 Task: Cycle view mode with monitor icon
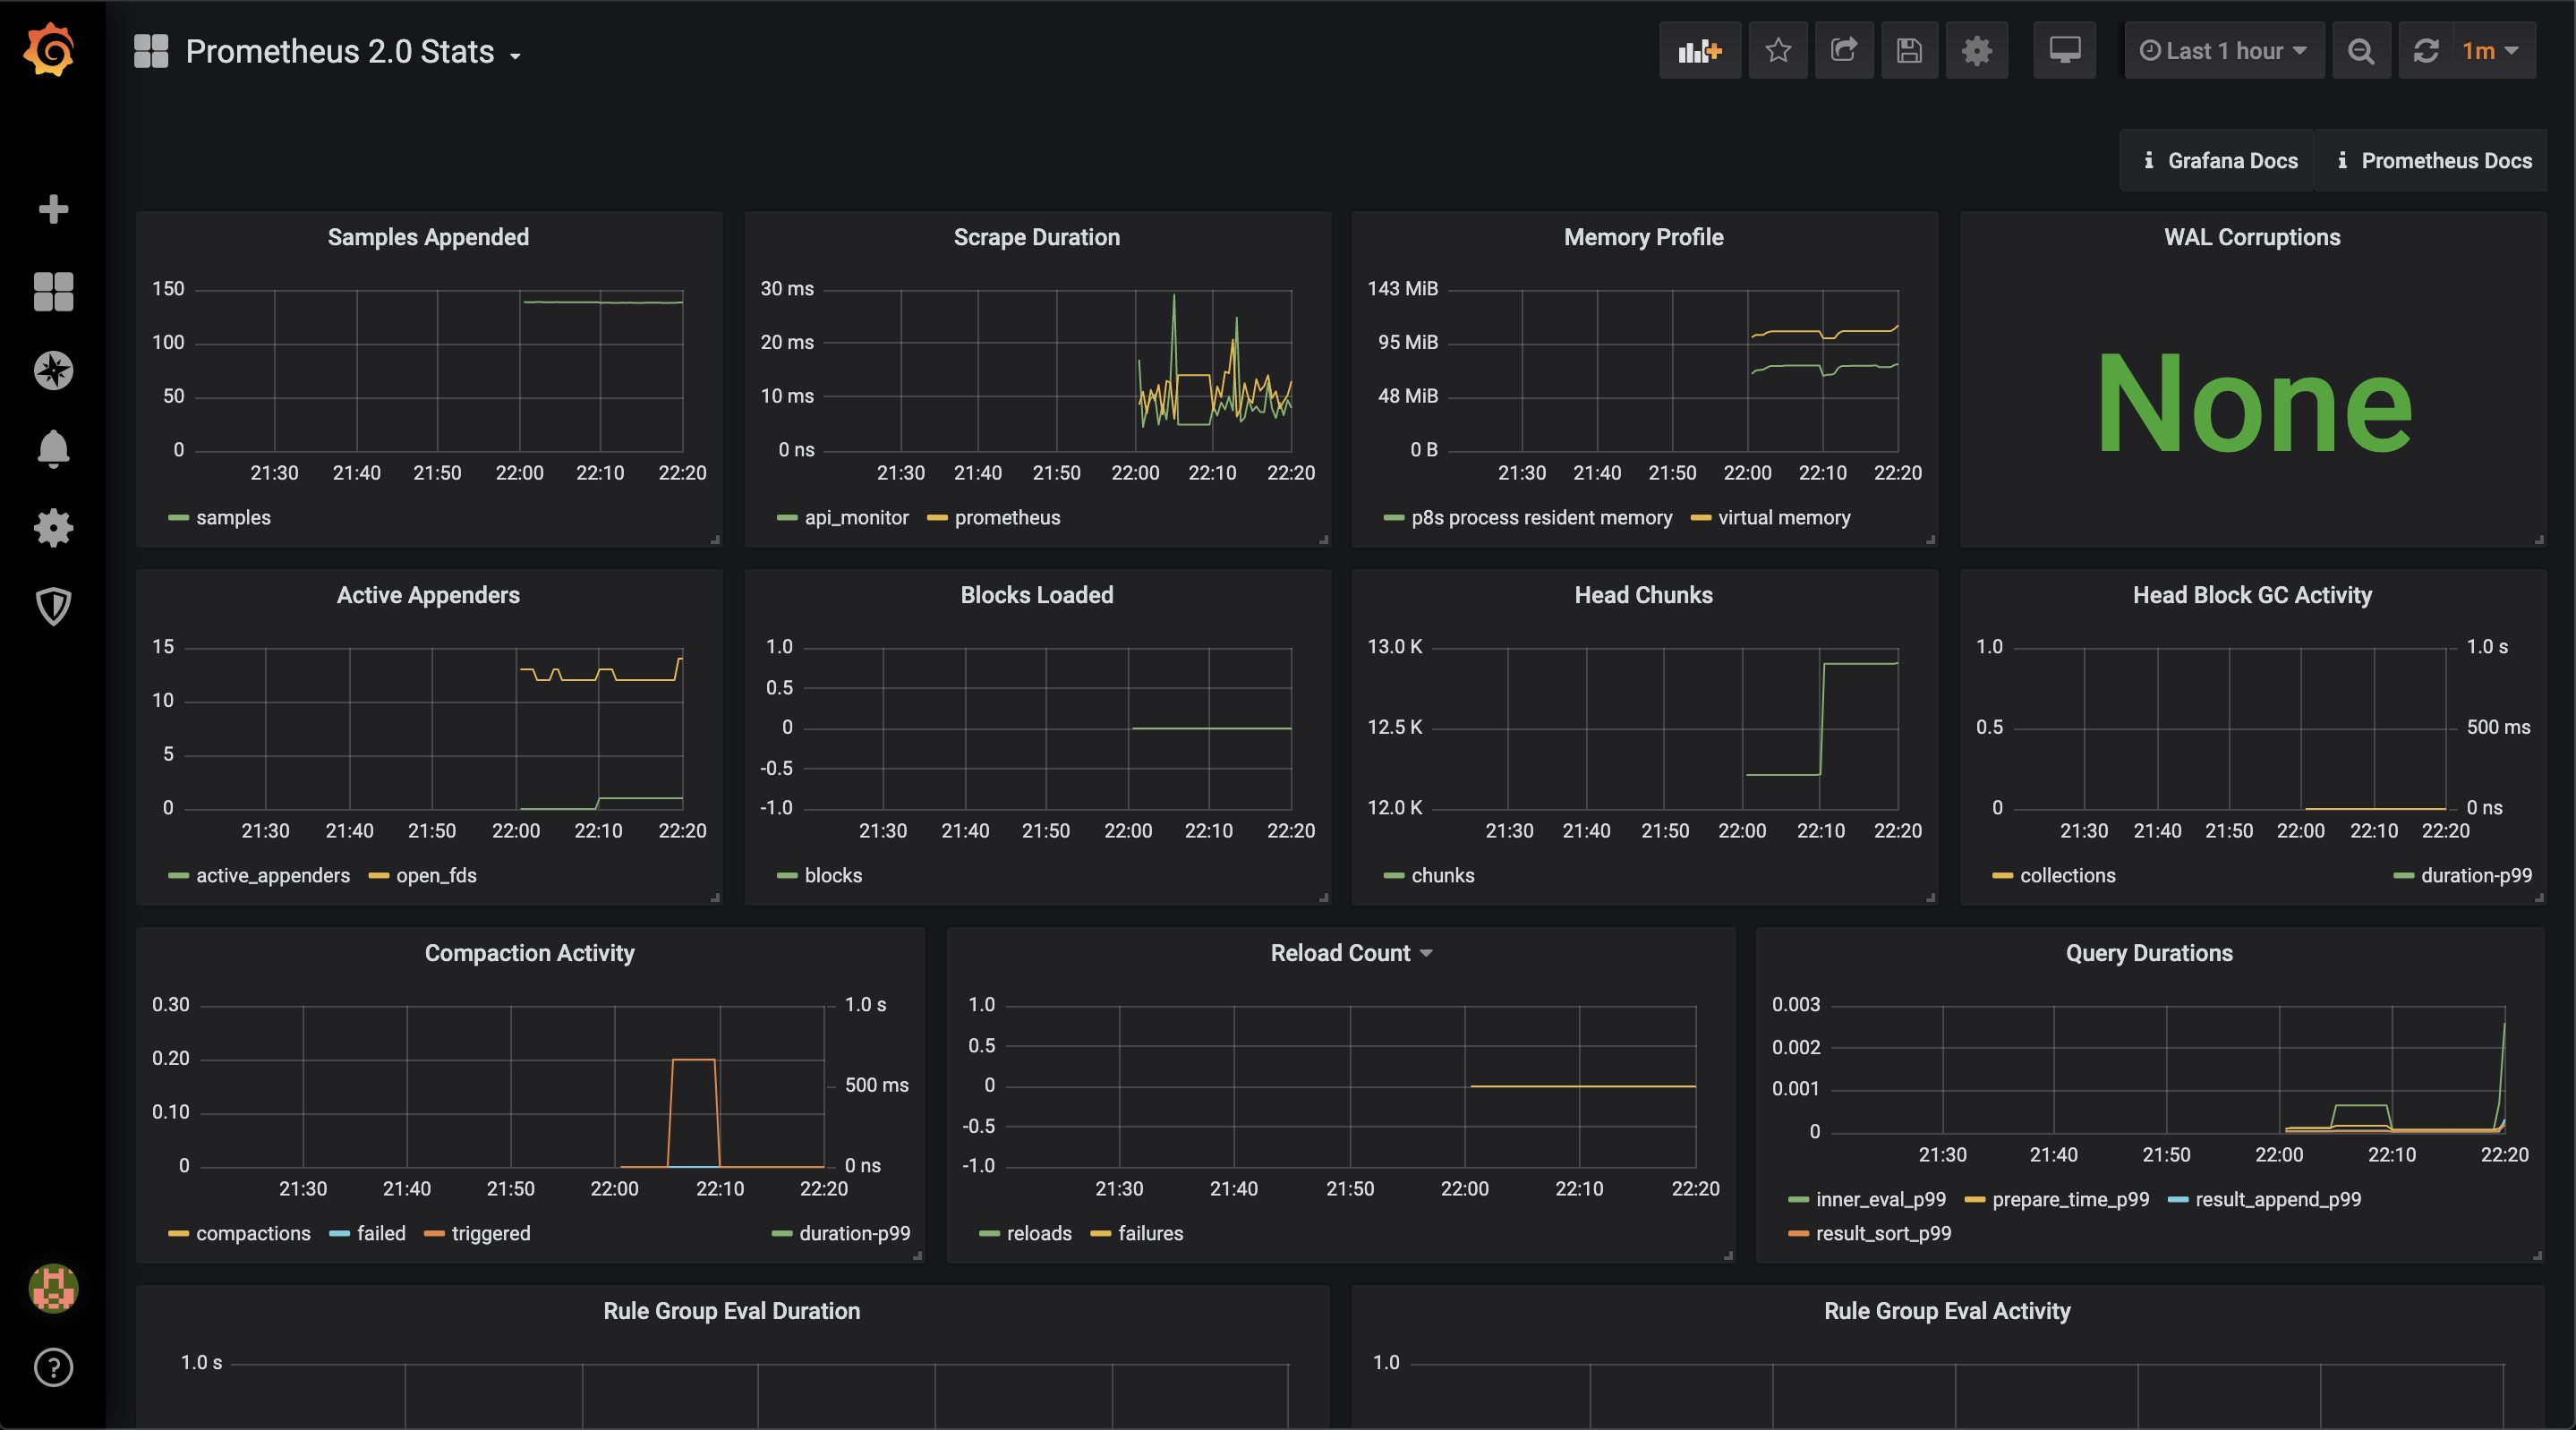point(2065,50)
